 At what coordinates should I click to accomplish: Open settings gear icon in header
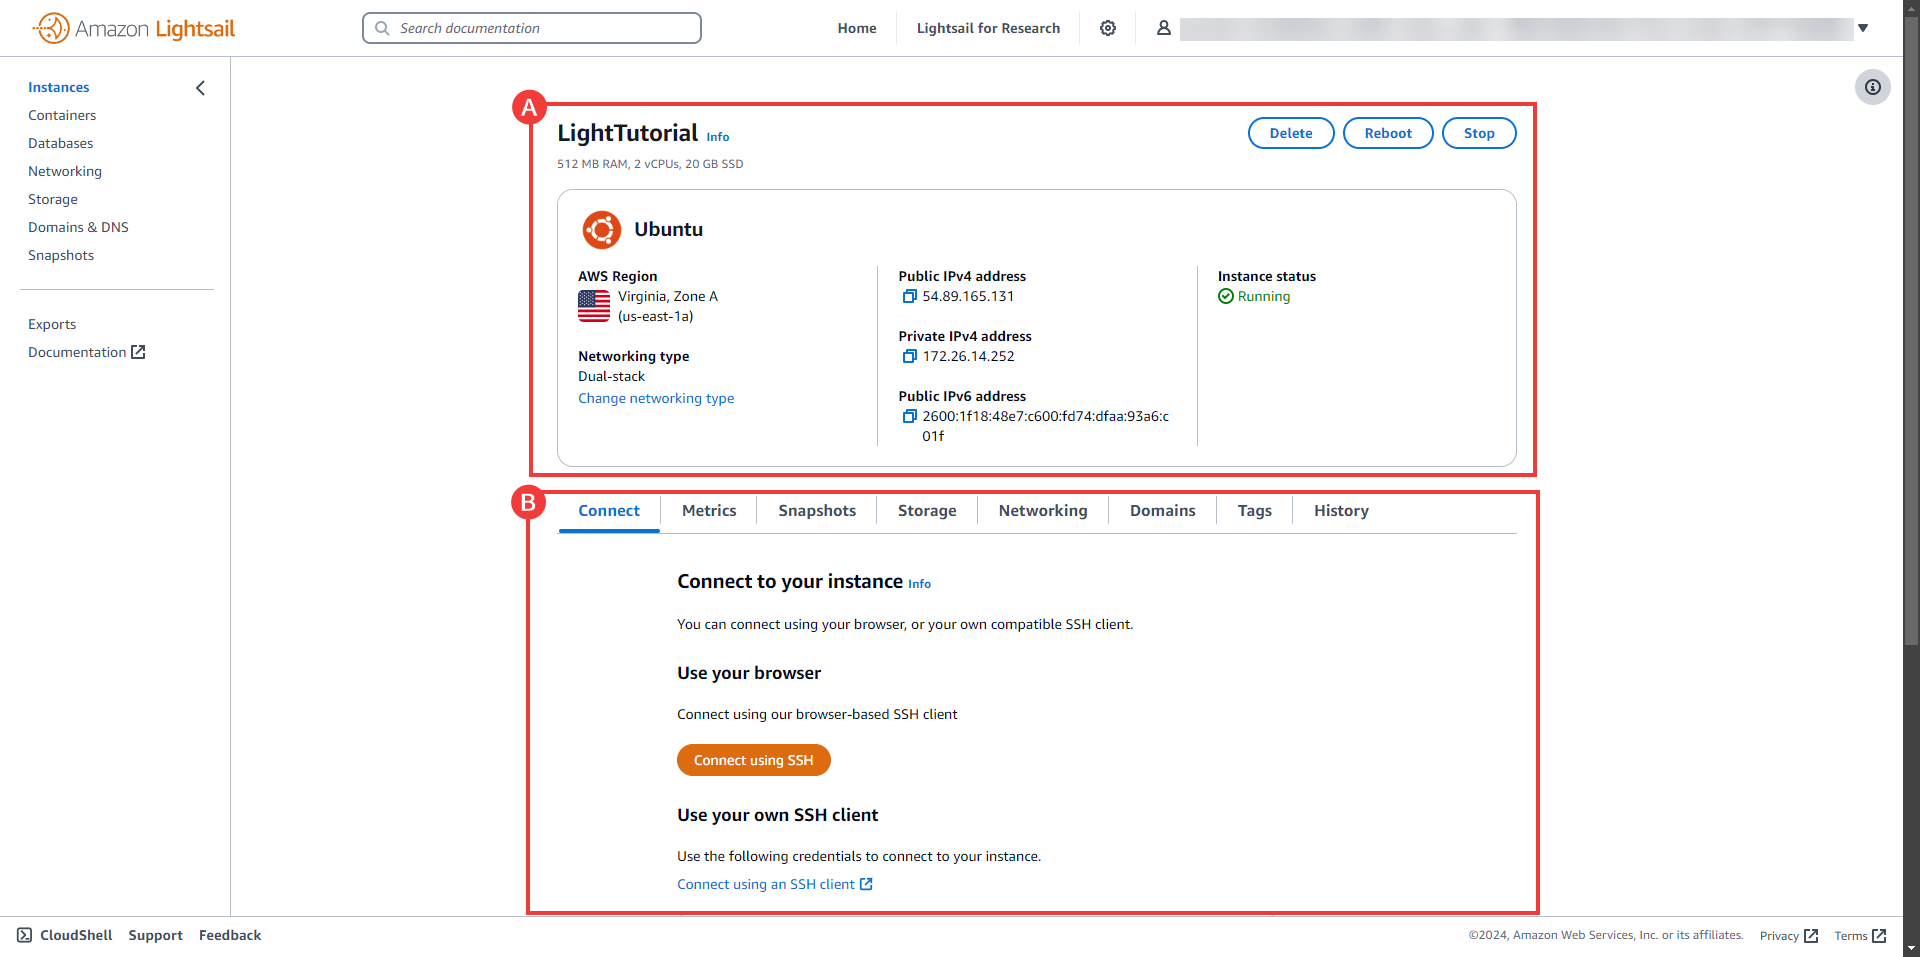pyautogui.click(x=1108, y=28)
